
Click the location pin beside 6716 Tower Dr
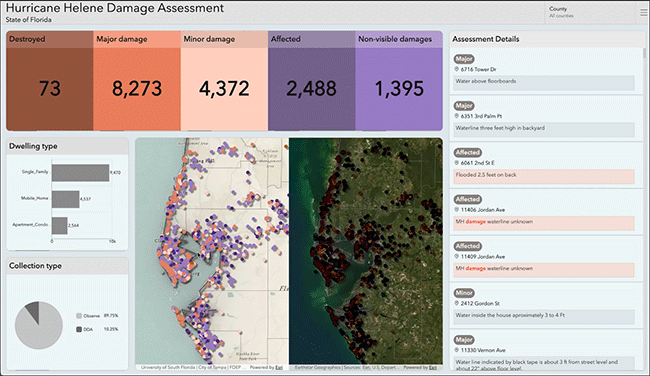[456, 69]
